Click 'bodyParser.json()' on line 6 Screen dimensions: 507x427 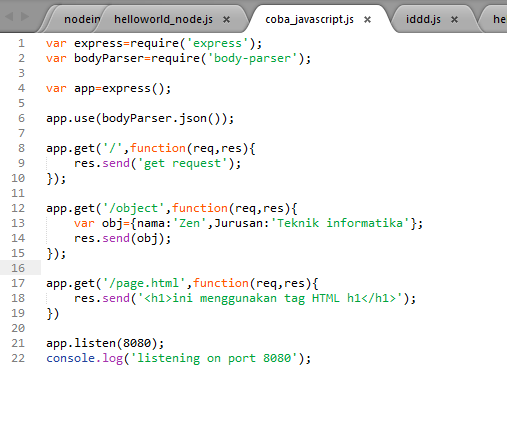(x=161, y=119)
